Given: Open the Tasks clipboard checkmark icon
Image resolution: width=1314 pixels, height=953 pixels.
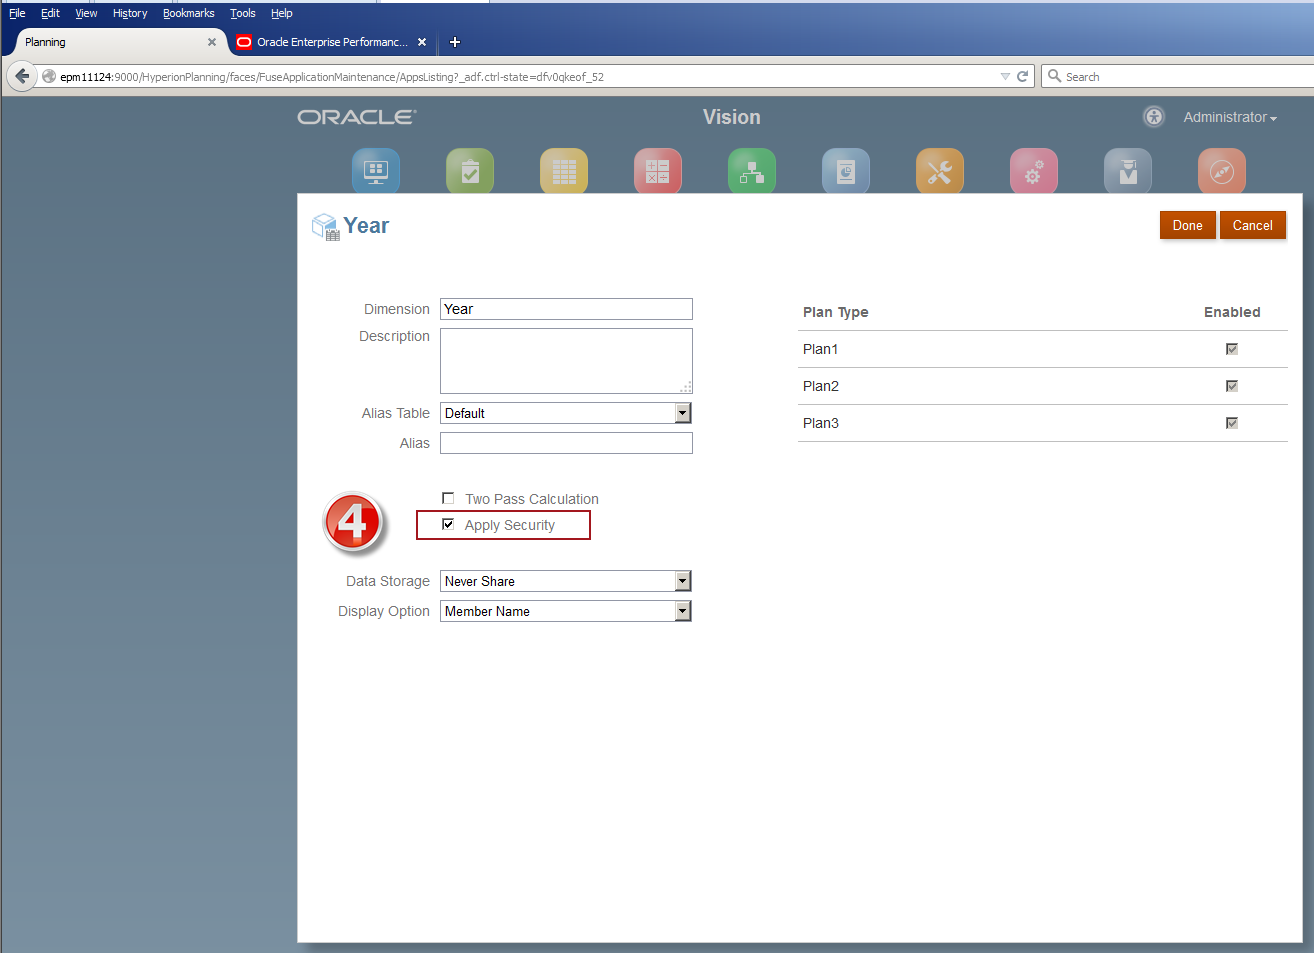Looking at the screenshot, I should coord(470,171).
